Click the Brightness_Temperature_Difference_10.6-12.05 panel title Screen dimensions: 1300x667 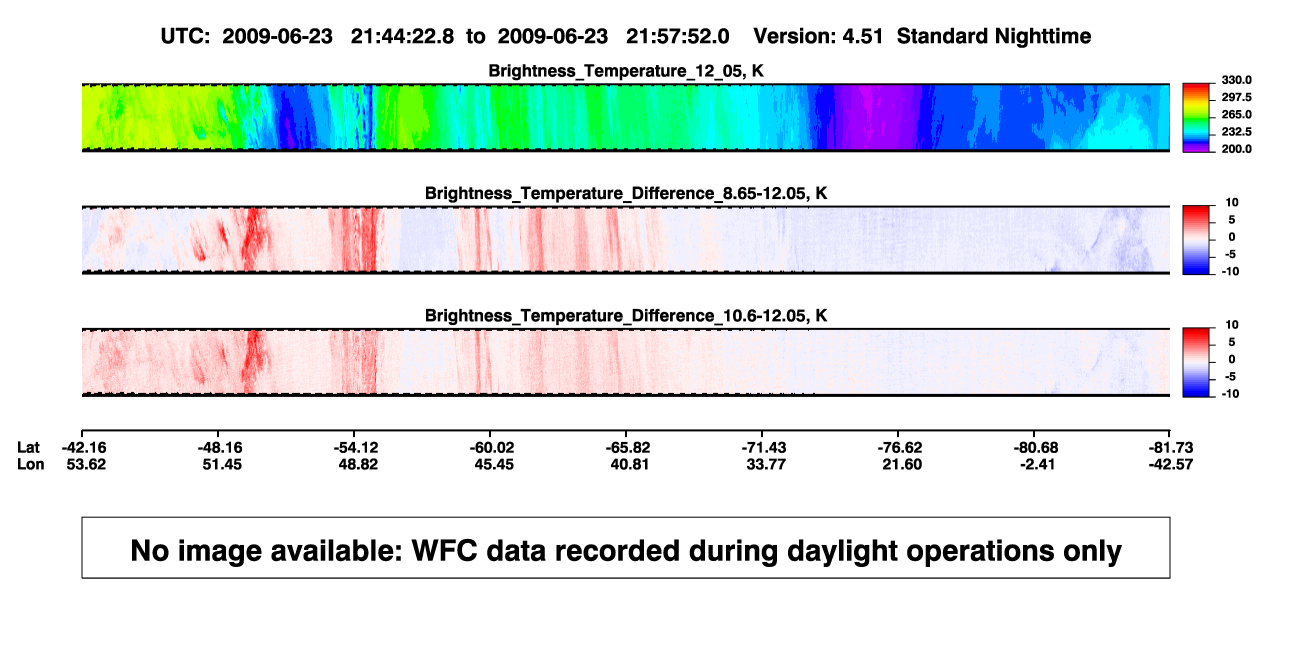coord(626,315)
